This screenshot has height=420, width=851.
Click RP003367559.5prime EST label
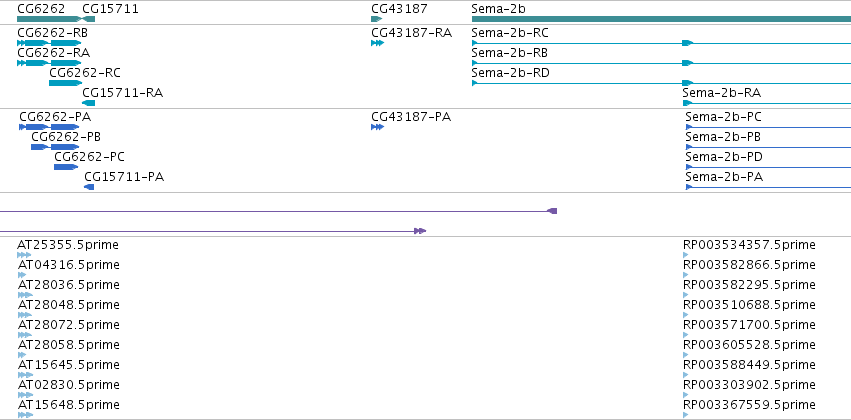[749, 405]
